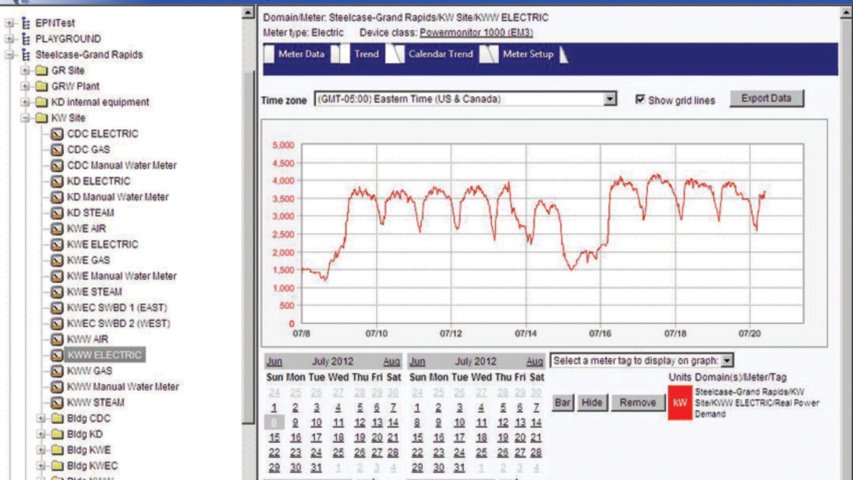Click the KD STEAM meter icon
853x480 pixels.
click(57, 213)
